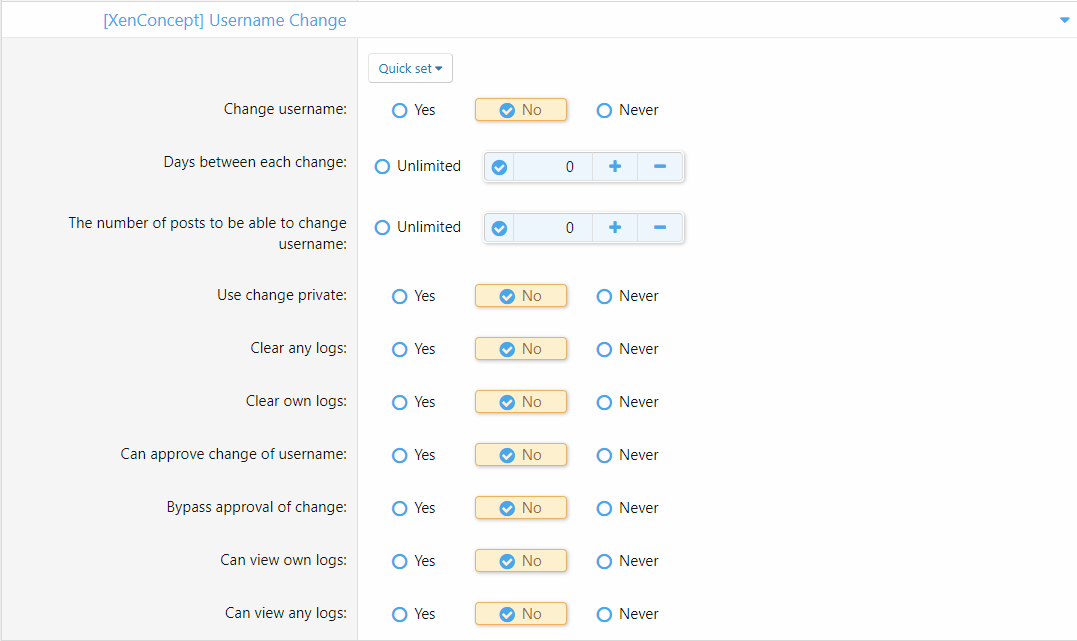1077x641 pixels.
Task: Collapse section using arrow at top right
Action: (1064, 20)
